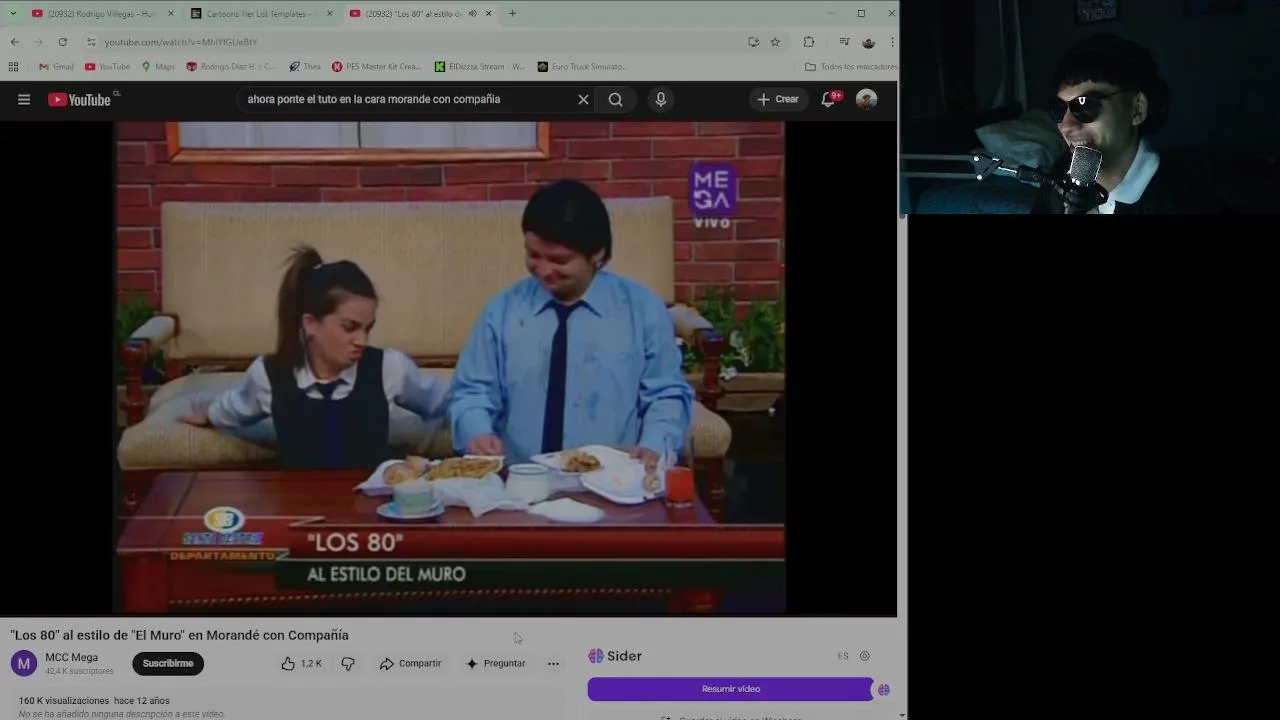This screenshot has height=720, width=1280.
Task: Open the apps grid in bookmarks bar
Action: [x=13, y=67]
